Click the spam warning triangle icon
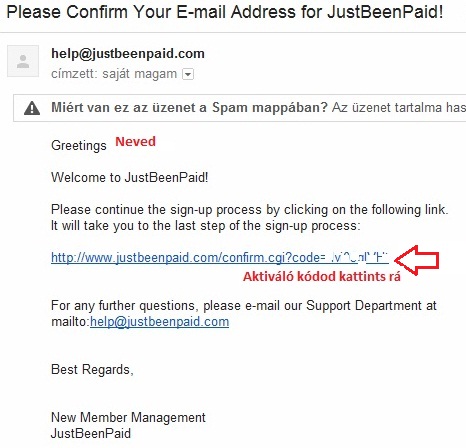Image resolution: width=466 pixels, height=448 pixels. pyautogui.click(x=32, y=108)
